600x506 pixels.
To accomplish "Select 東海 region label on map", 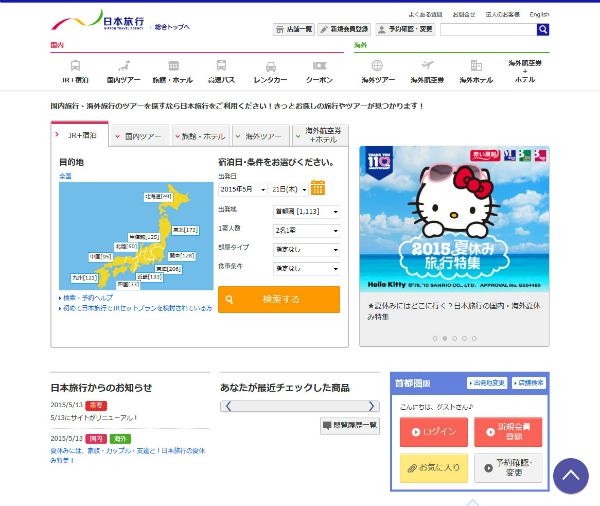I will click(x=168, y=269).
